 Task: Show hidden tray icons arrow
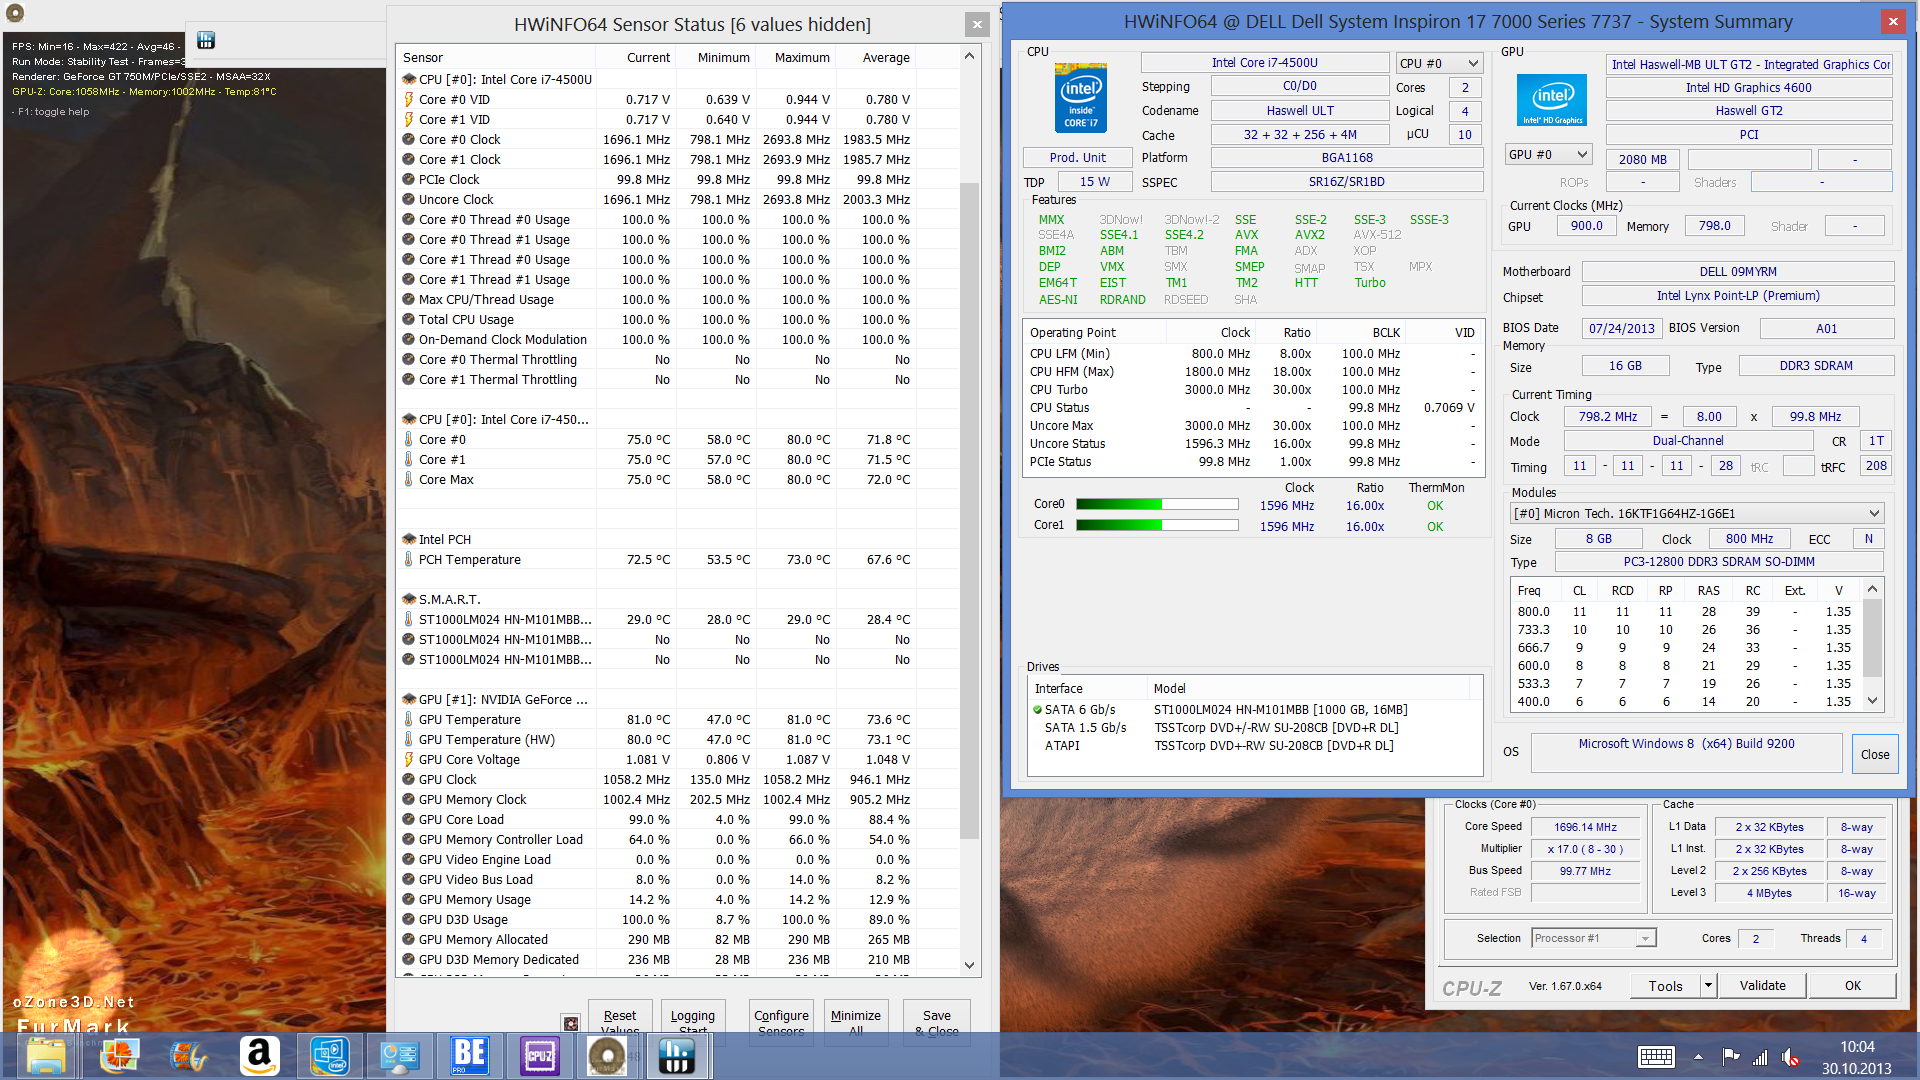[x=1698, y=1057]
